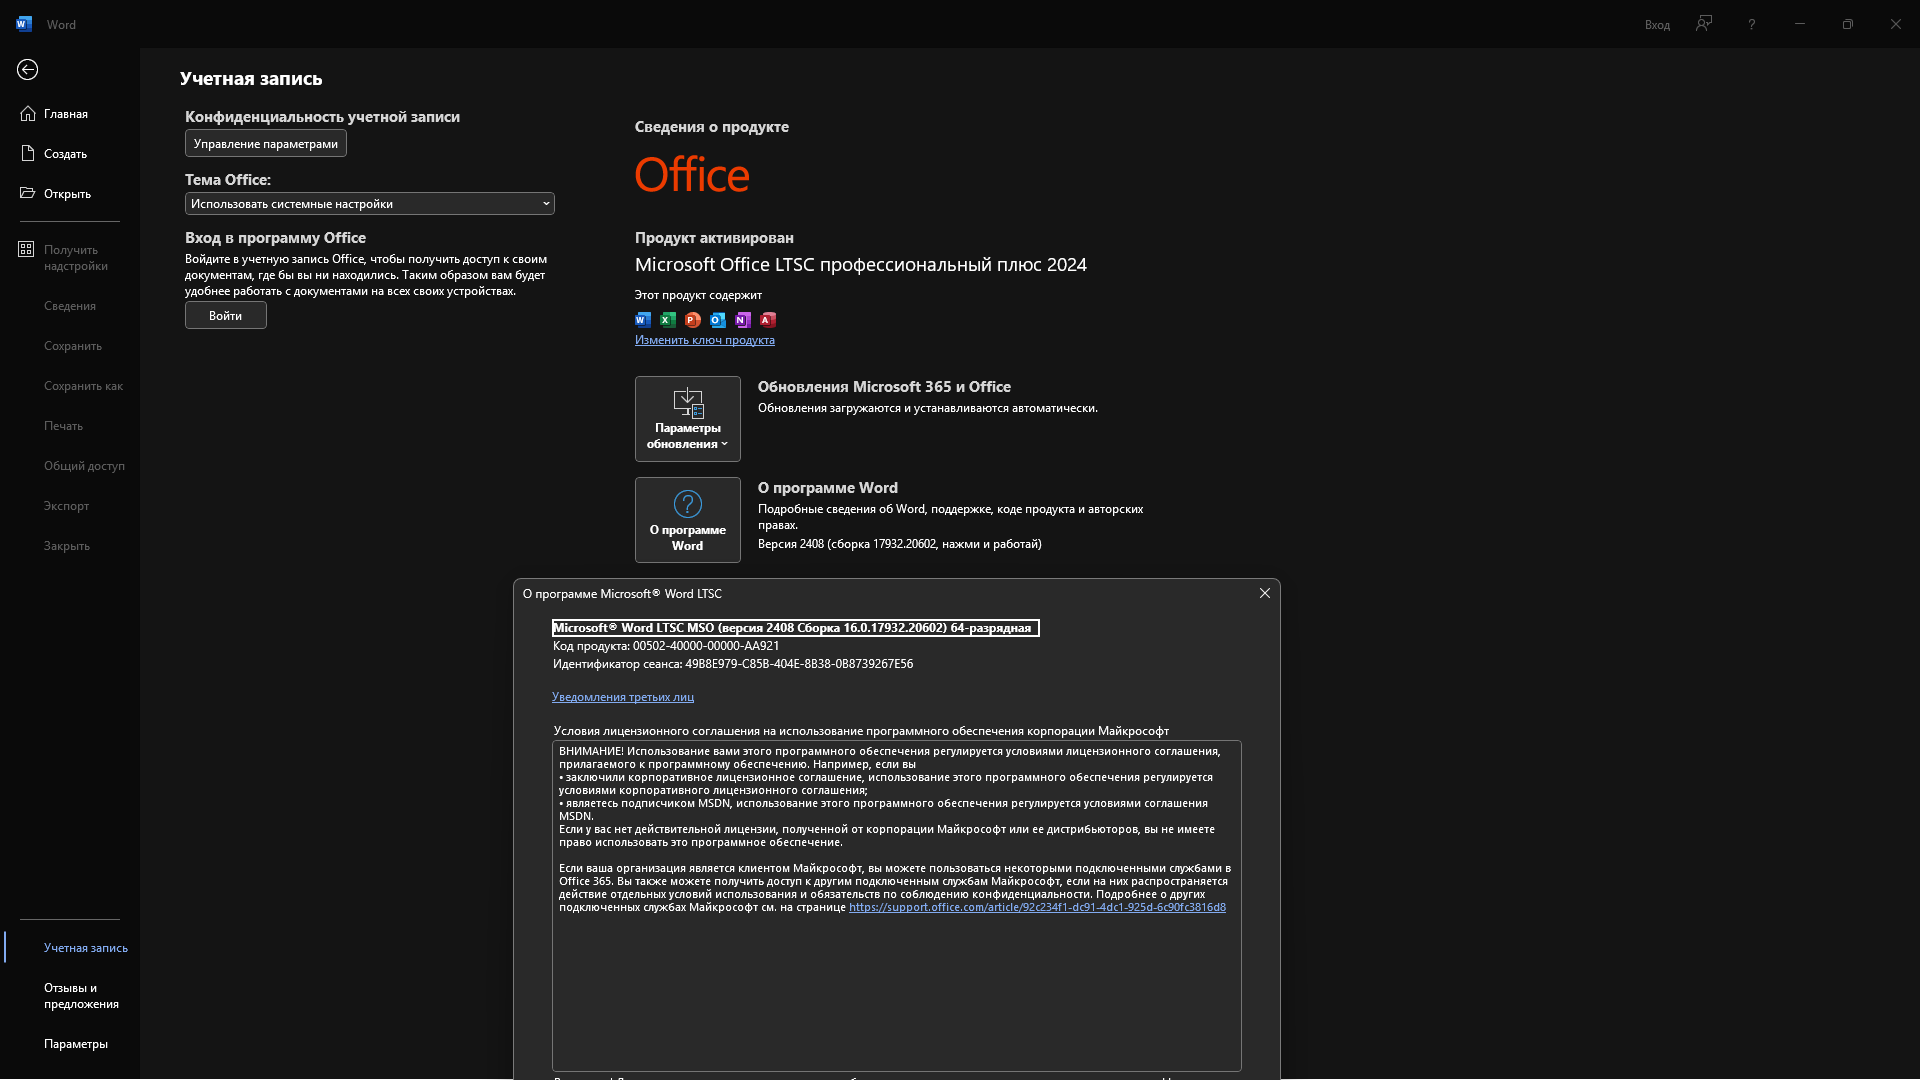Open Уведомления третьих лиц link
1920x1080 pixels.
[x=622, y=697]
